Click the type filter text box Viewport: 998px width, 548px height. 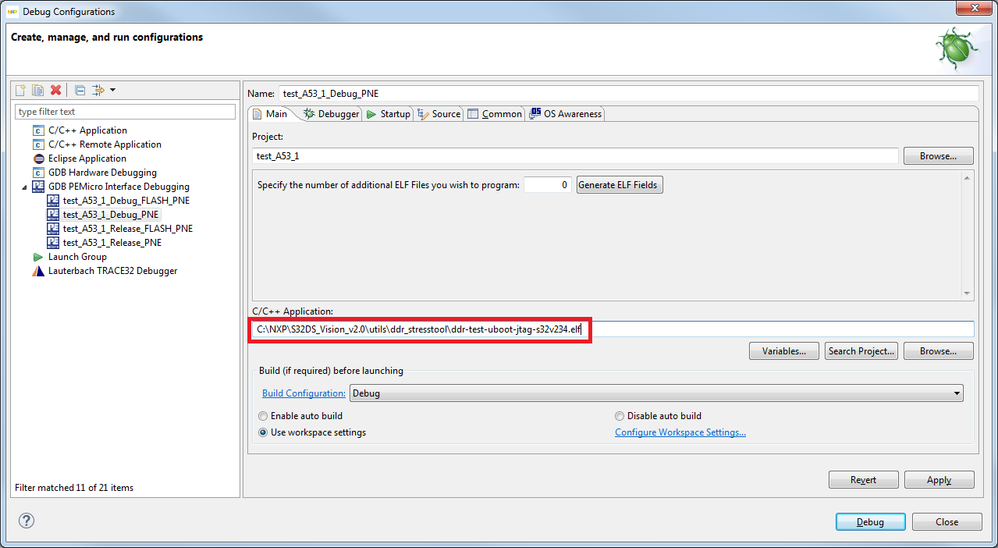pos(125,111)
